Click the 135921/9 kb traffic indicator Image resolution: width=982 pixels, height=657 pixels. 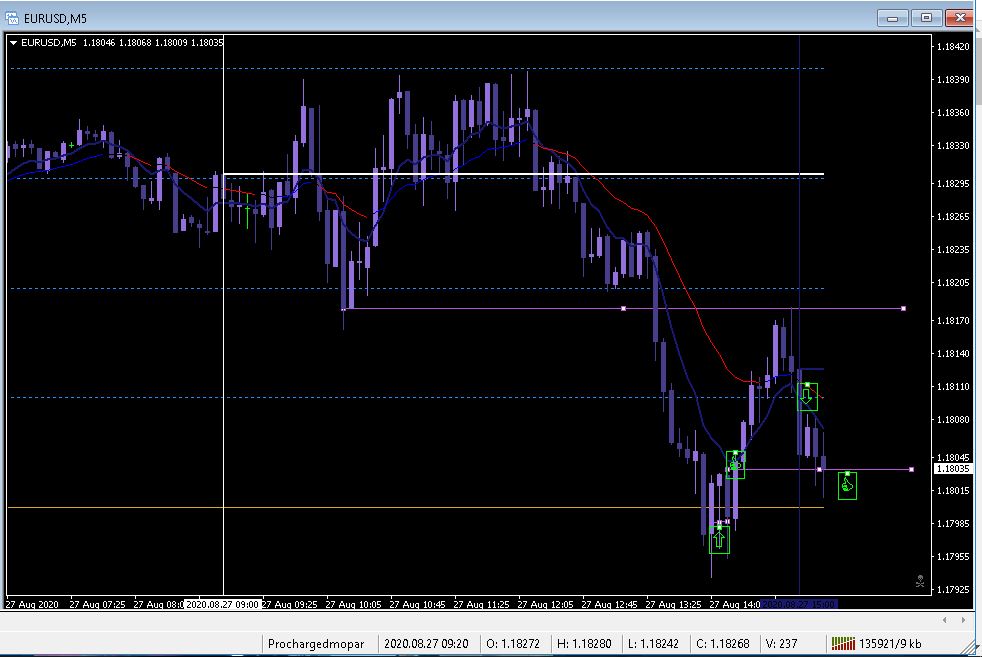coord(890,643)
